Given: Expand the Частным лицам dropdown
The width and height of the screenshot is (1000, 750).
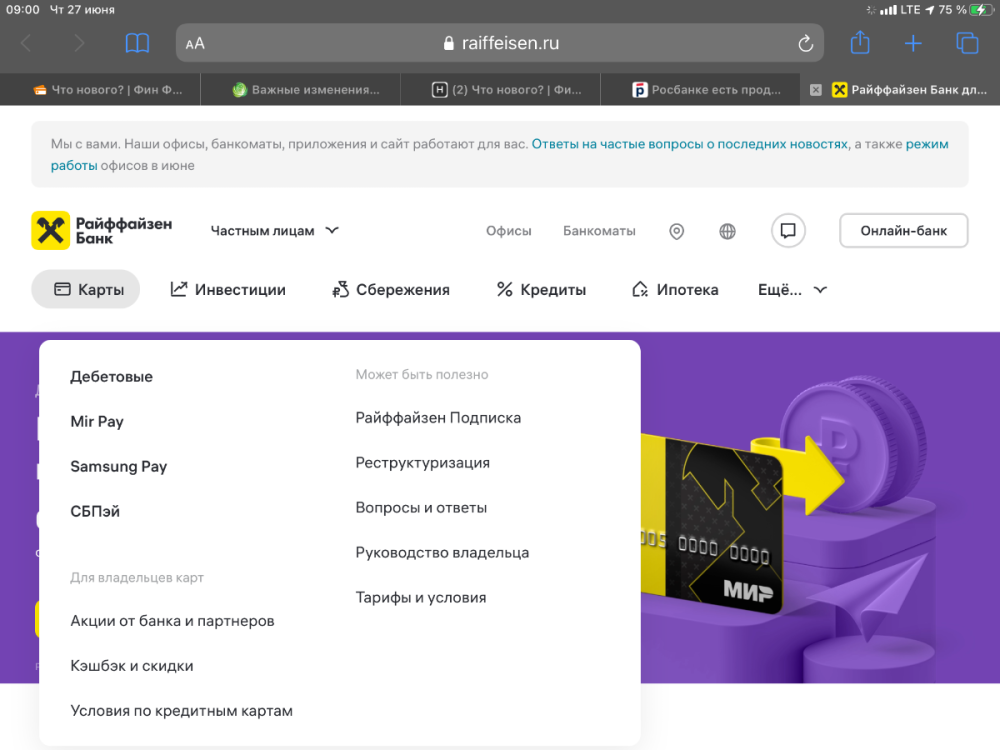Looking at the screenshot, I should pyautogui.click(x=275, y=230).
